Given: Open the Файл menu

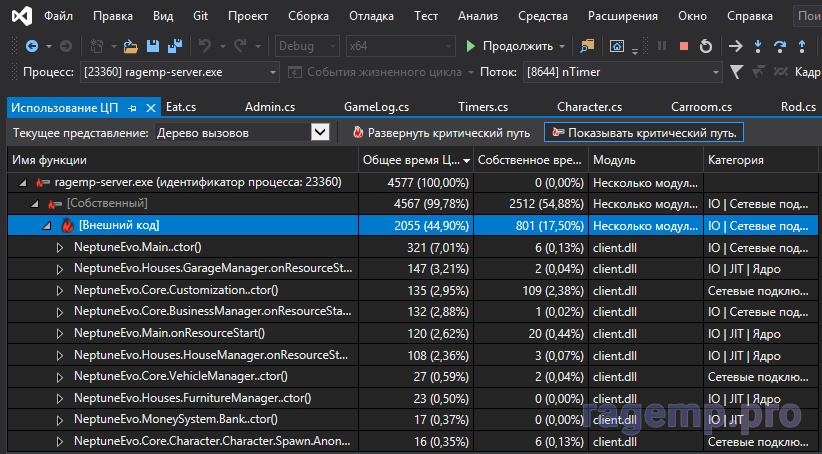Looking at the screenshot, I should tap(58, 16).
